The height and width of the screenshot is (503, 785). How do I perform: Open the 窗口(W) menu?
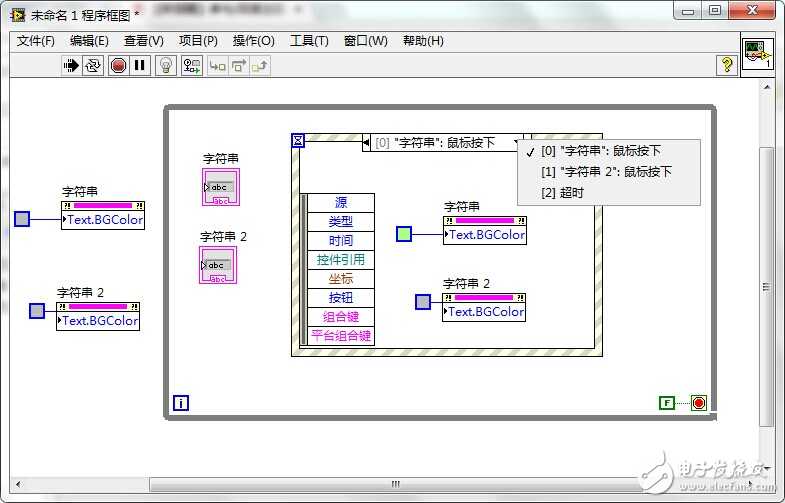click(365, 41)
